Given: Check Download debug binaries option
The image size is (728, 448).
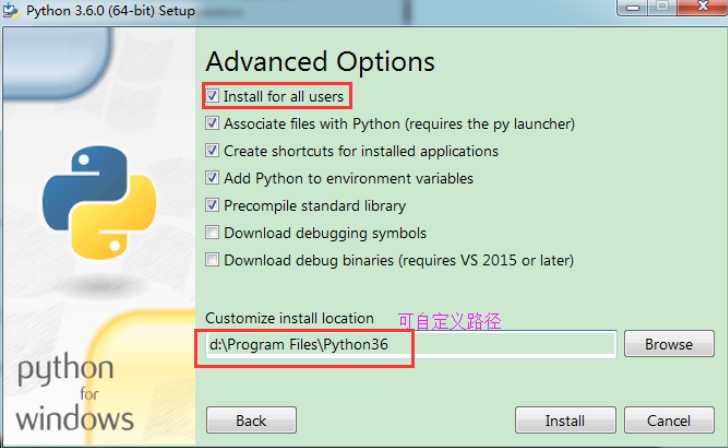Looking at the screenshot, I should 212,260.
